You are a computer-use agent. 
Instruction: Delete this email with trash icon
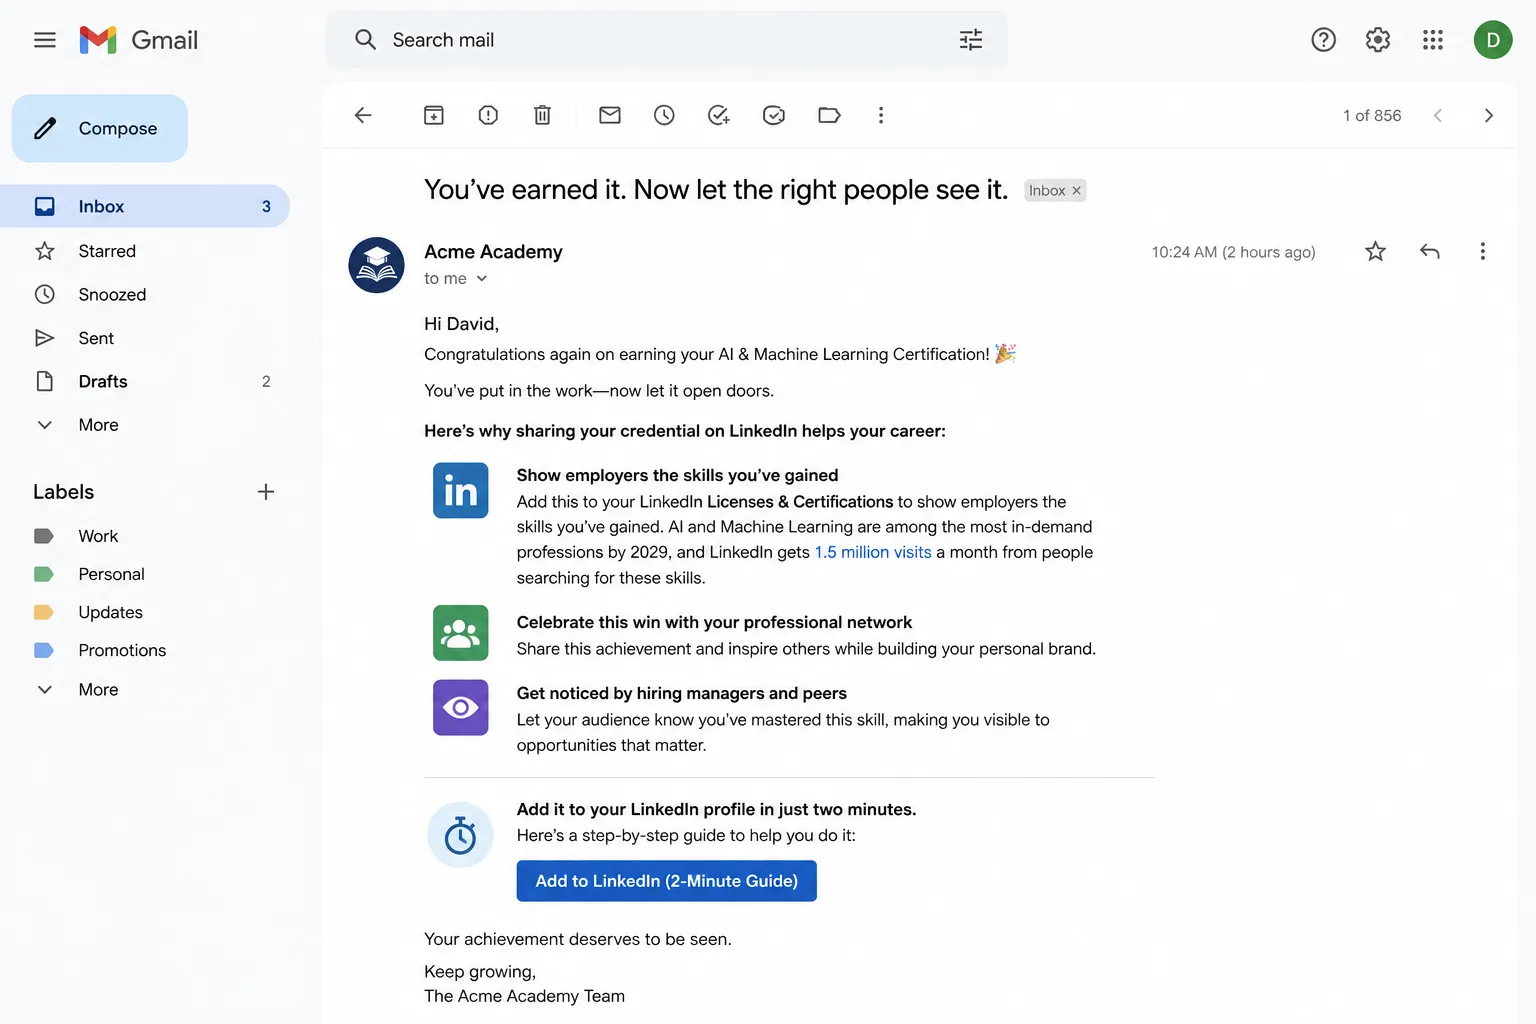point(542,115)
